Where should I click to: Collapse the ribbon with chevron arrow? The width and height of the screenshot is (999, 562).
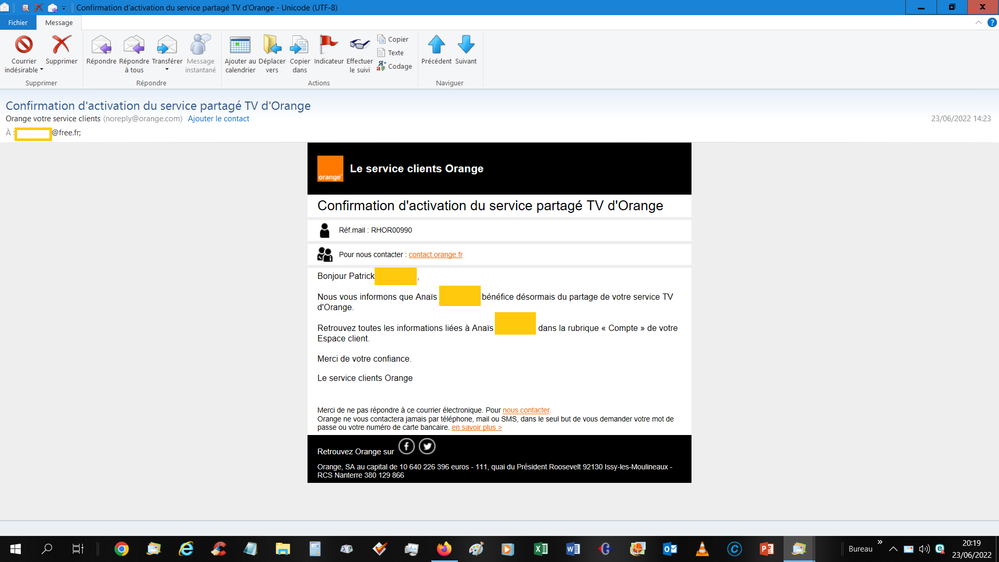click(979, 22)
